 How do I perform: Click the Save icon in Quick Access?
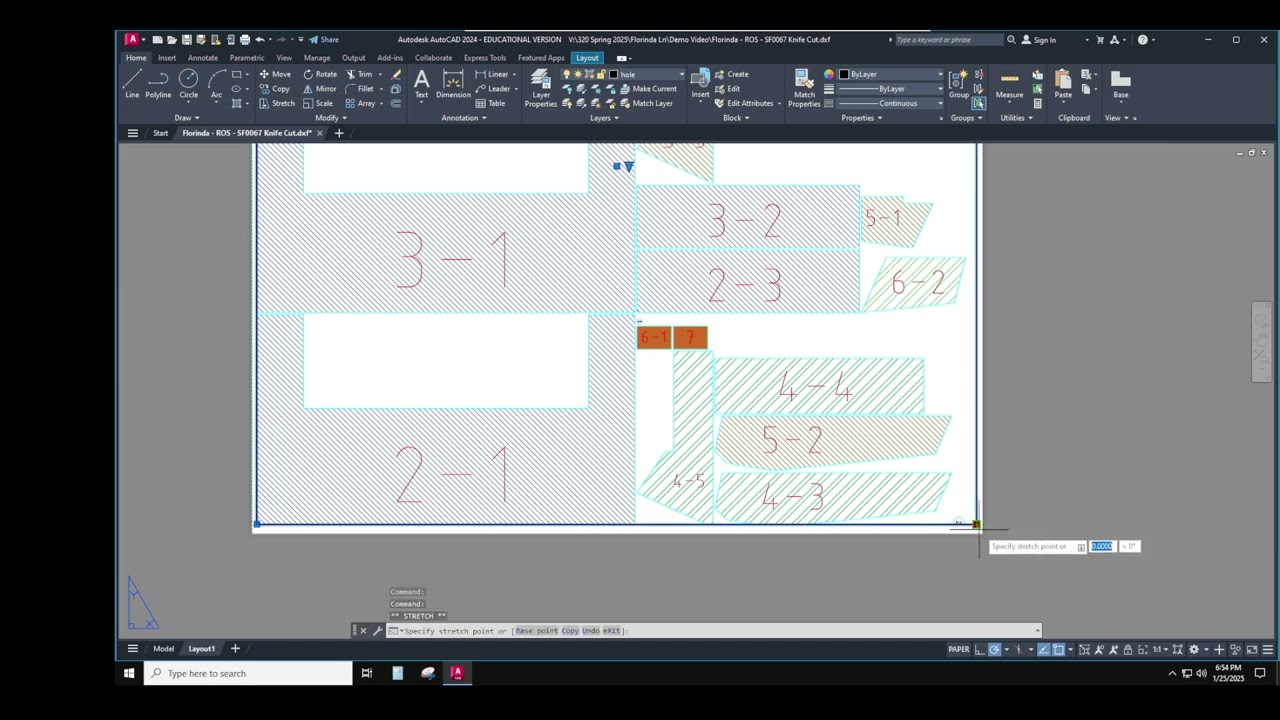tap(186, 40)
